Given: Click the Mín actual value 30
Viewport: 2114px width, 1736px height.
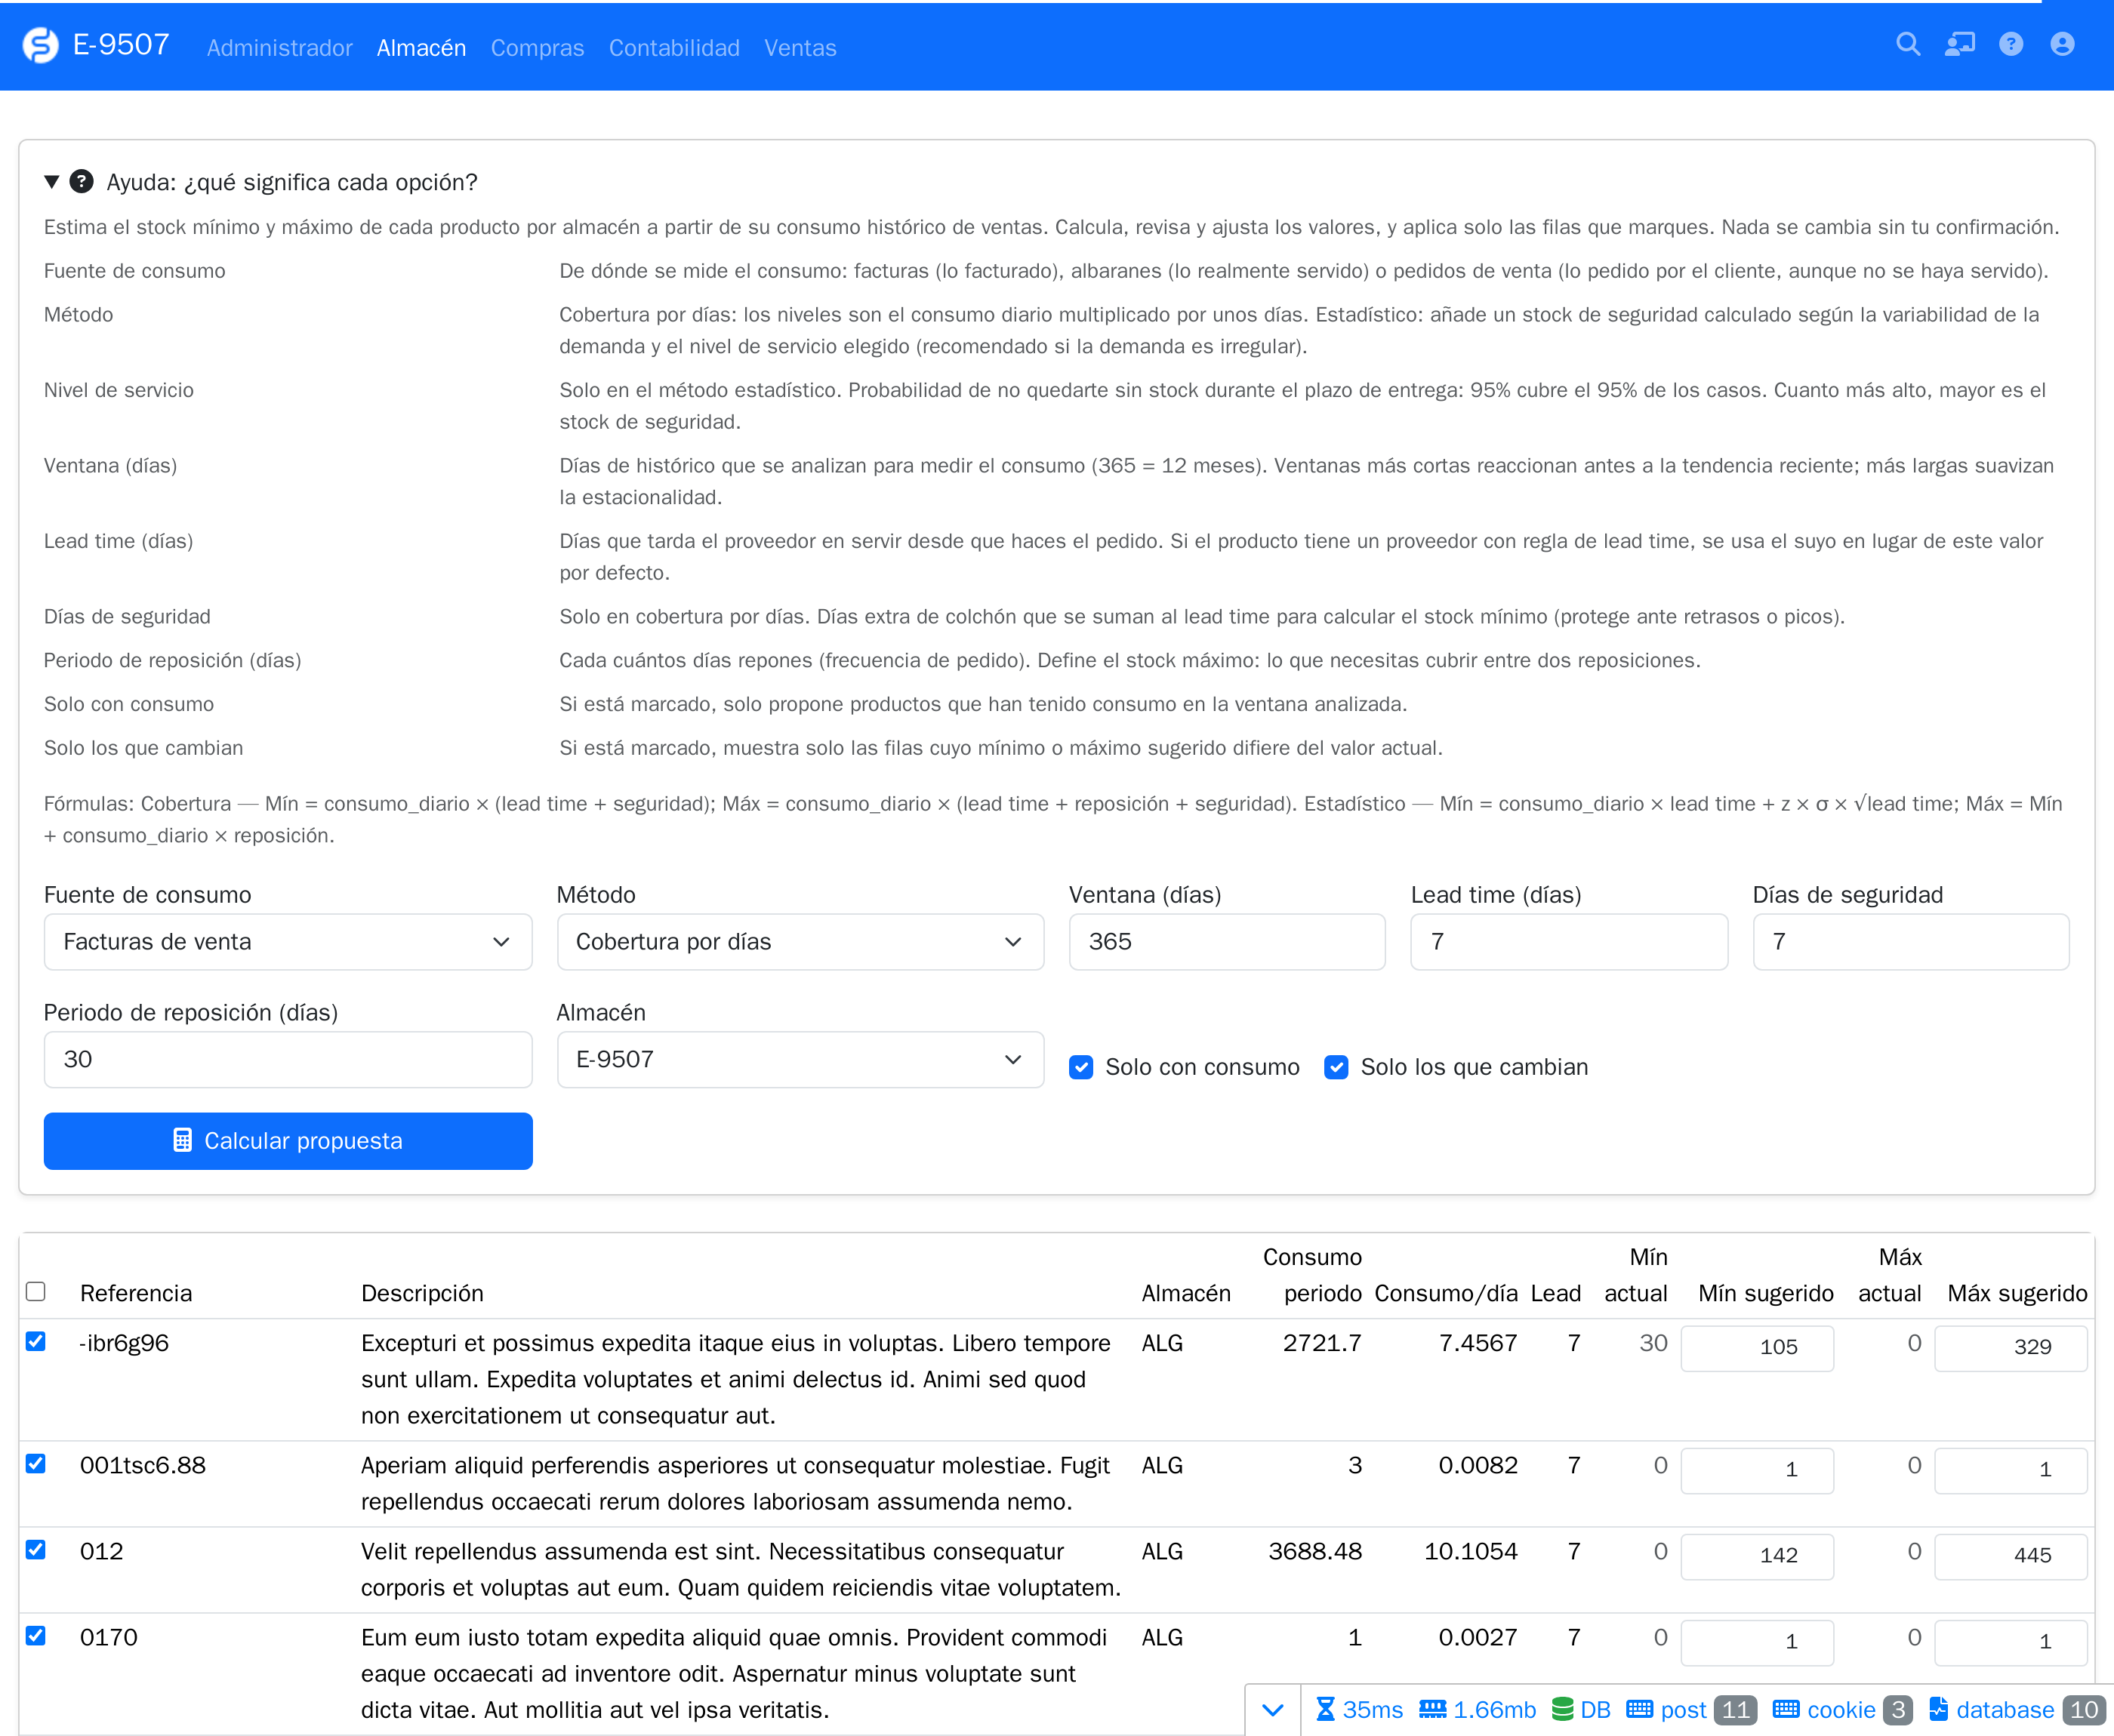Looking at the screenshot, I should [x=1653, y=1343].
